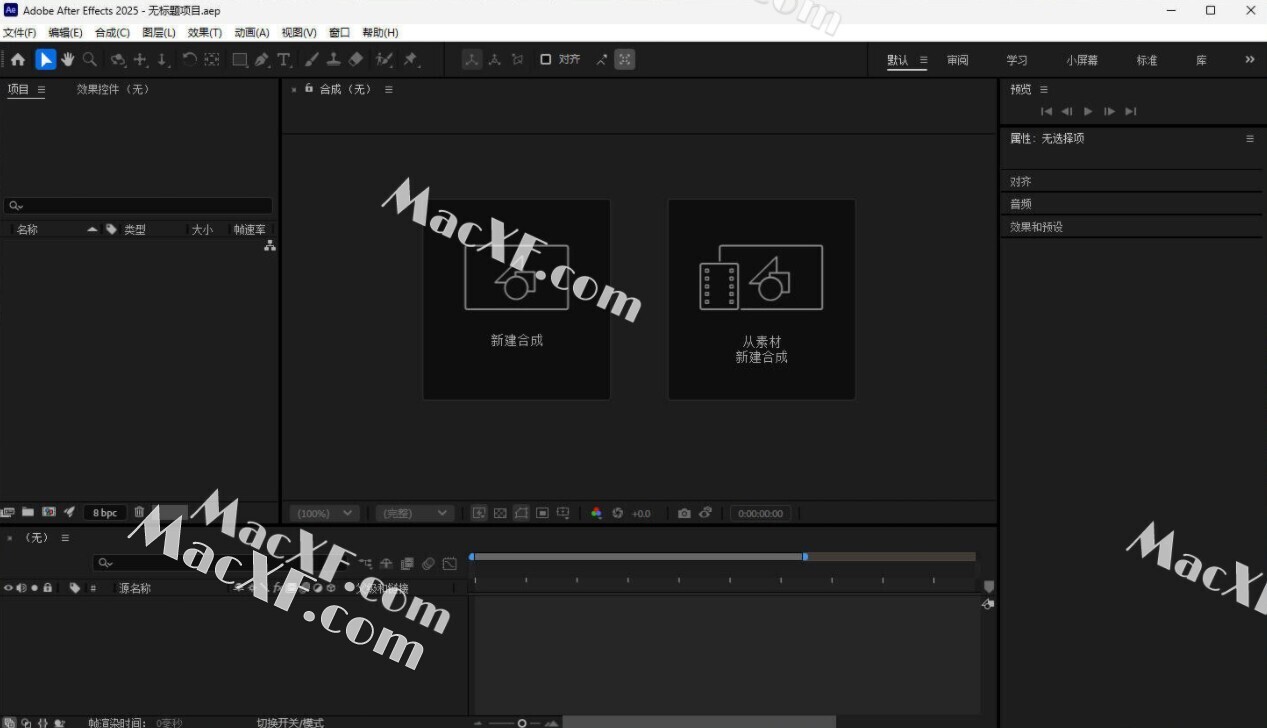Viewport: 1267px width, 728px height.
Task: Select the Brush tool
Action: pos(312,60)
